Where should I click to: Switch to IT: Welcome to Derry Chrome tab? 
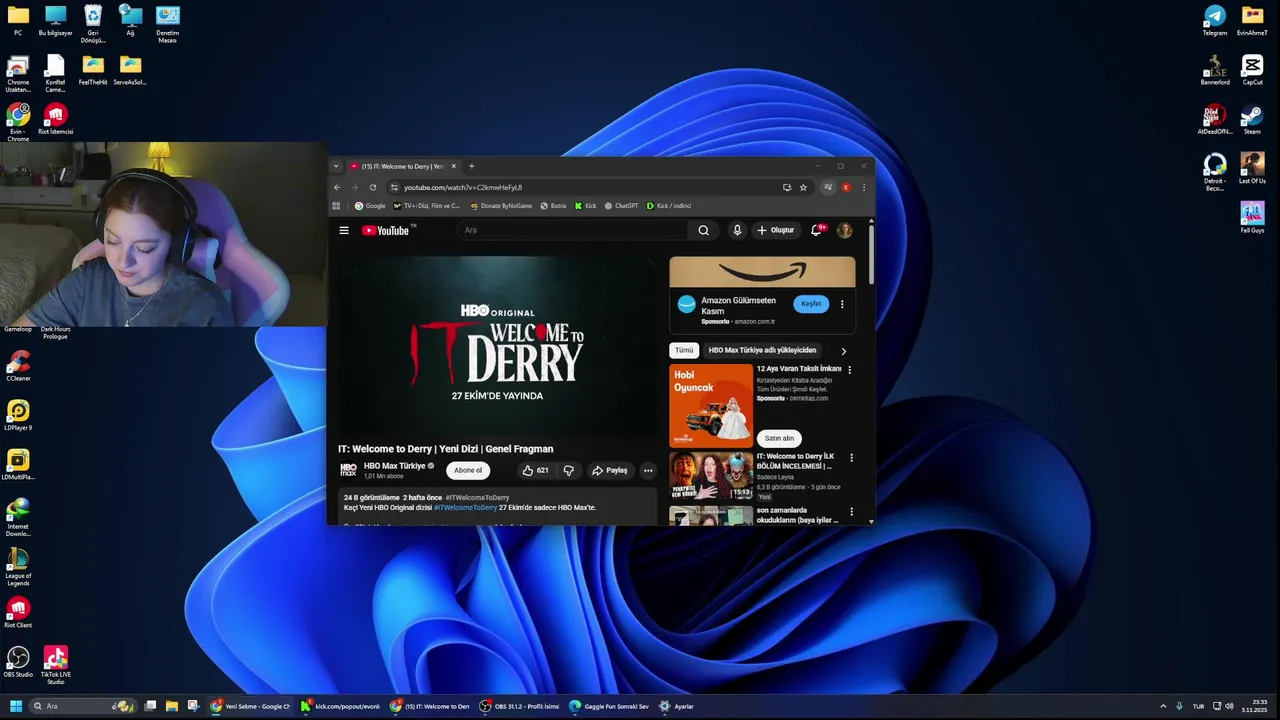(x=403, y=166)
